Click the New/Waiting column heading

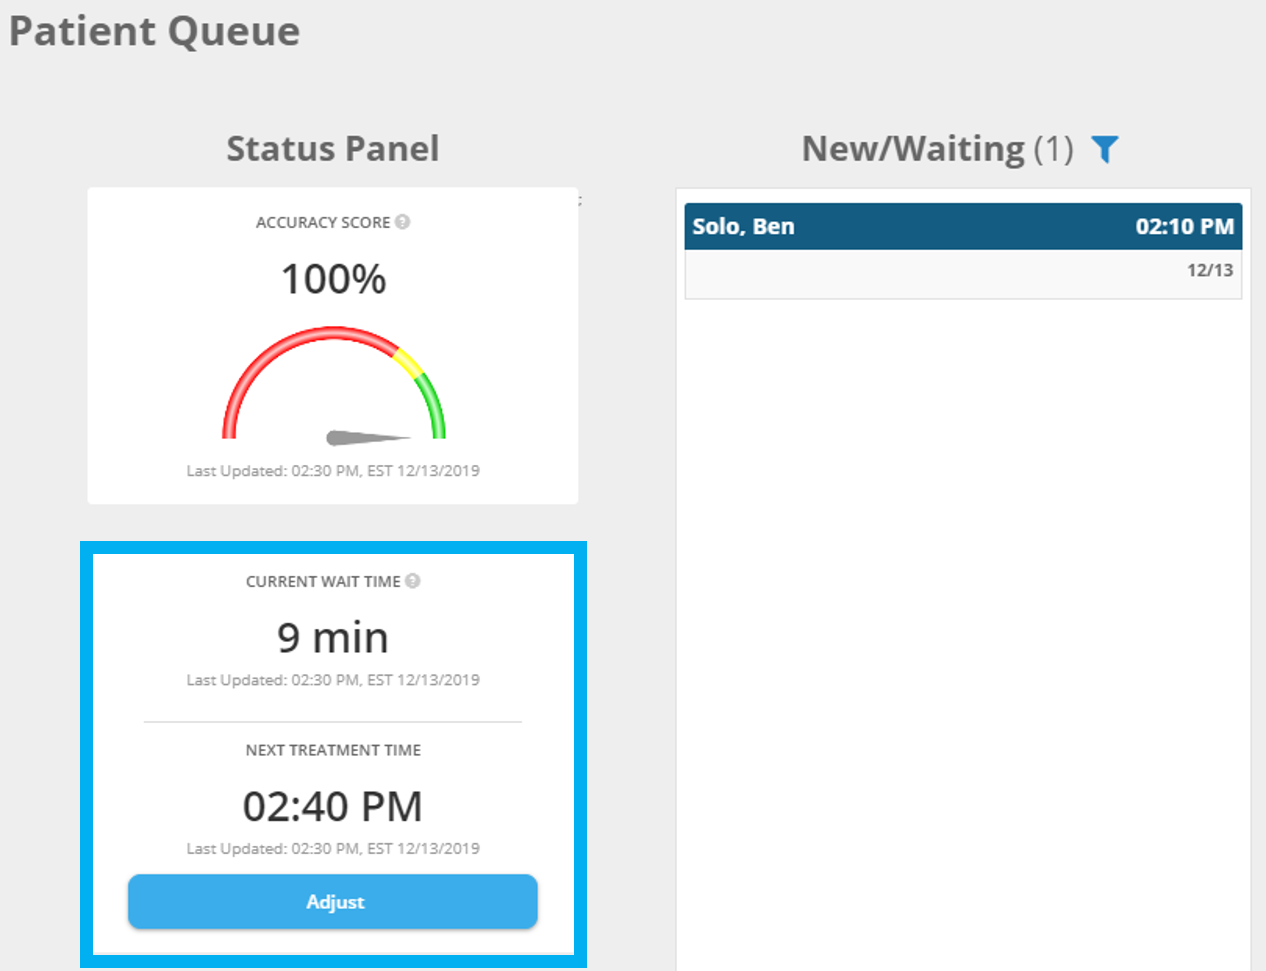coord(913,149)
